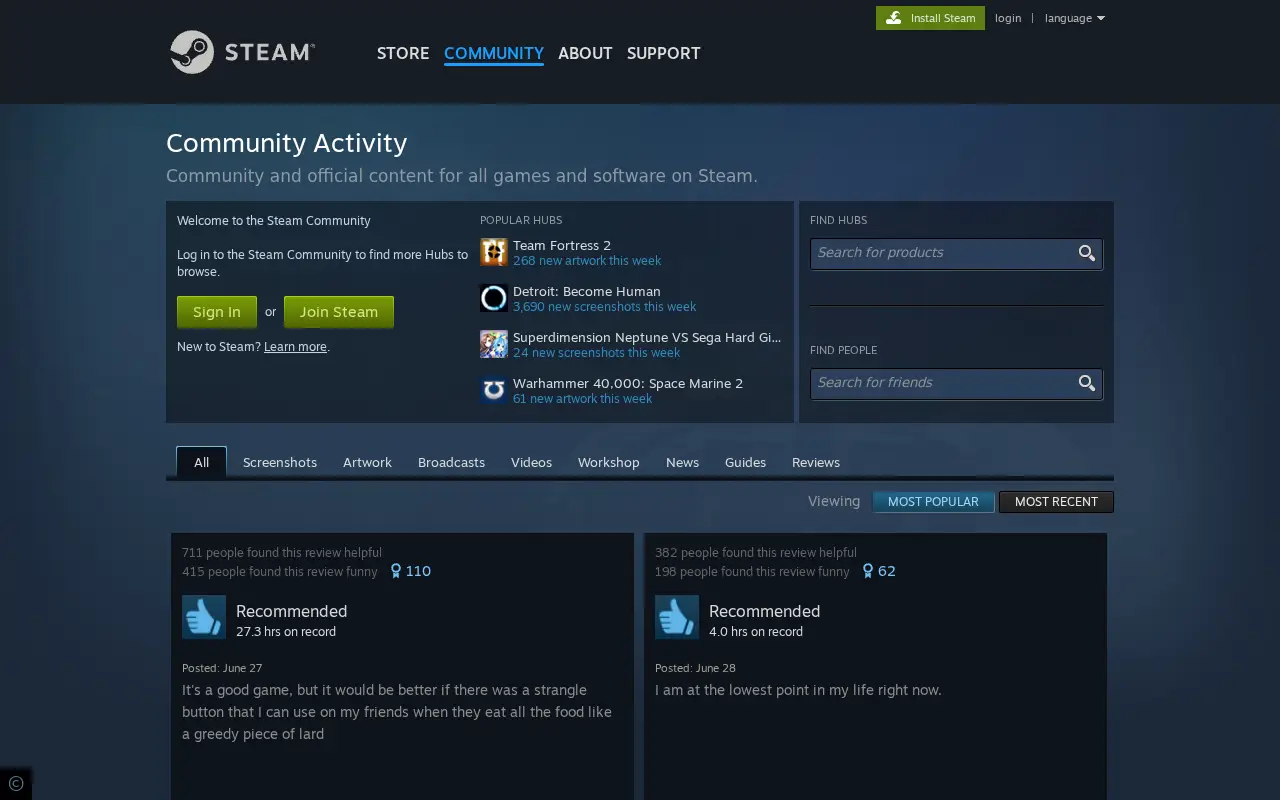Switch to the Broadcasts tab
This screenshot has width=1280, height=800.
(451, 462)
